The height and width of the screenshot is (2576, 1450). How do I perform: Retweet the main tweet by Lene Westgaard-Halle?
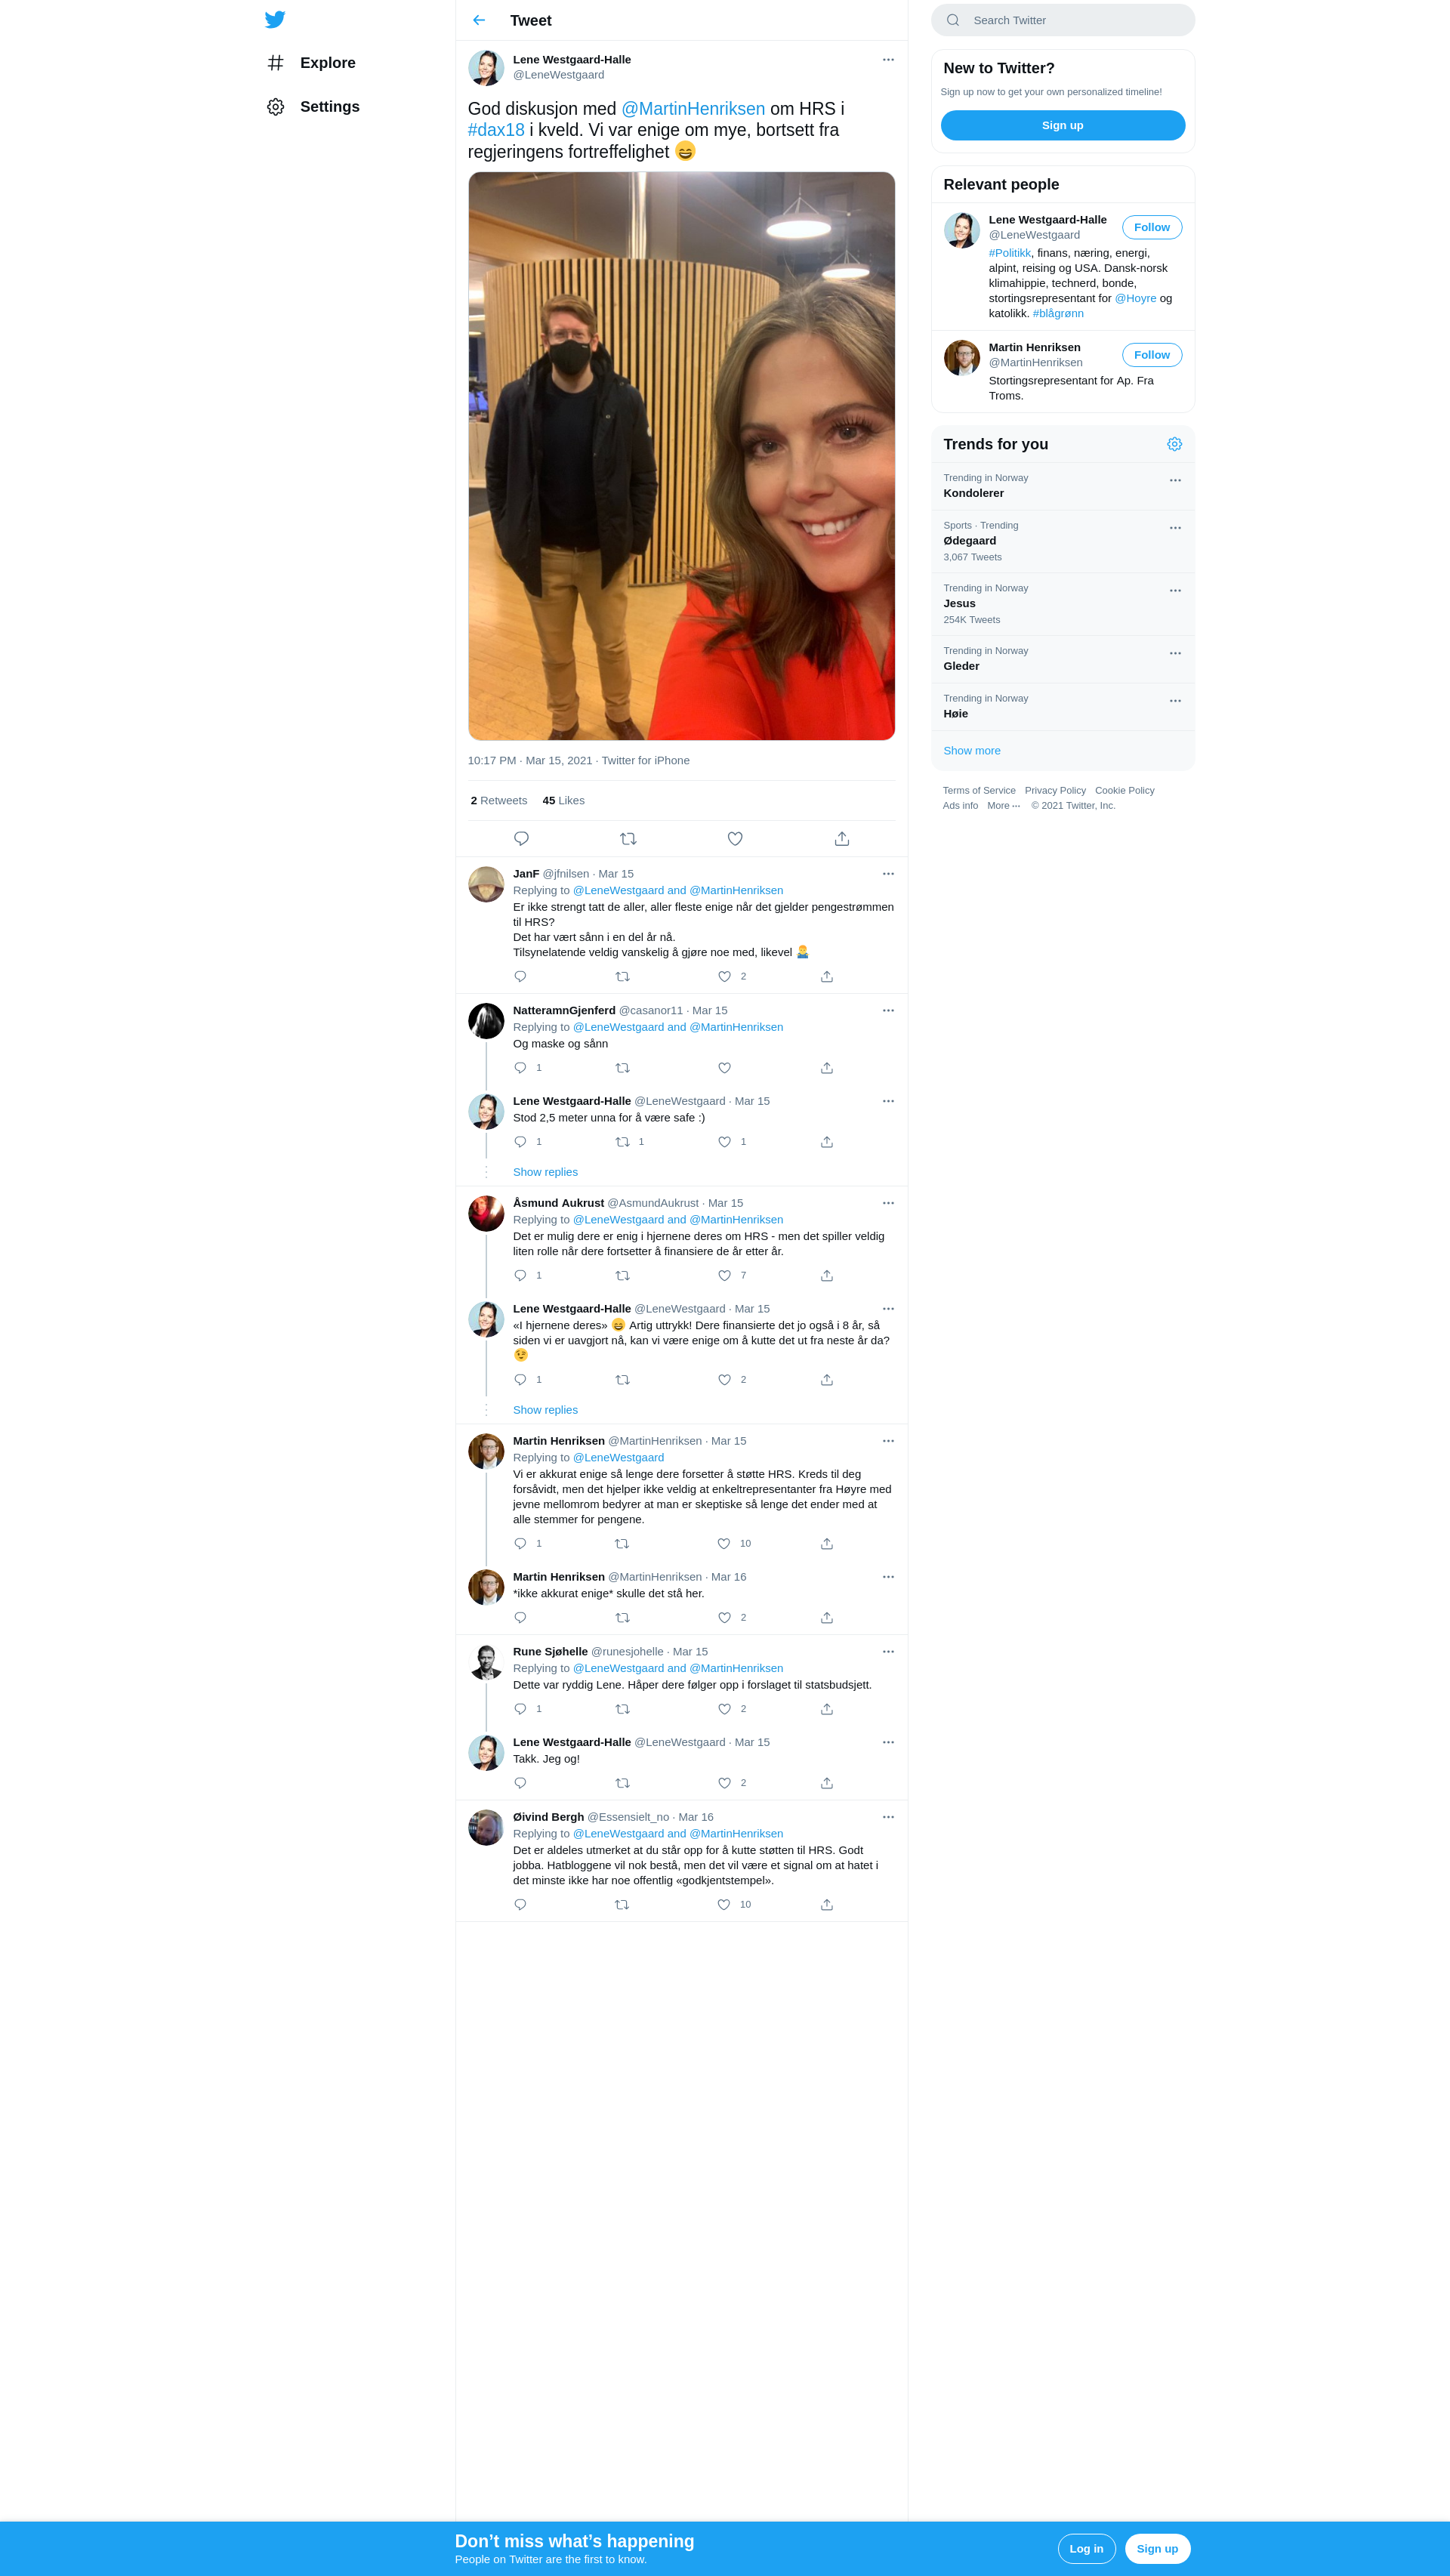[x=628, y=839]
